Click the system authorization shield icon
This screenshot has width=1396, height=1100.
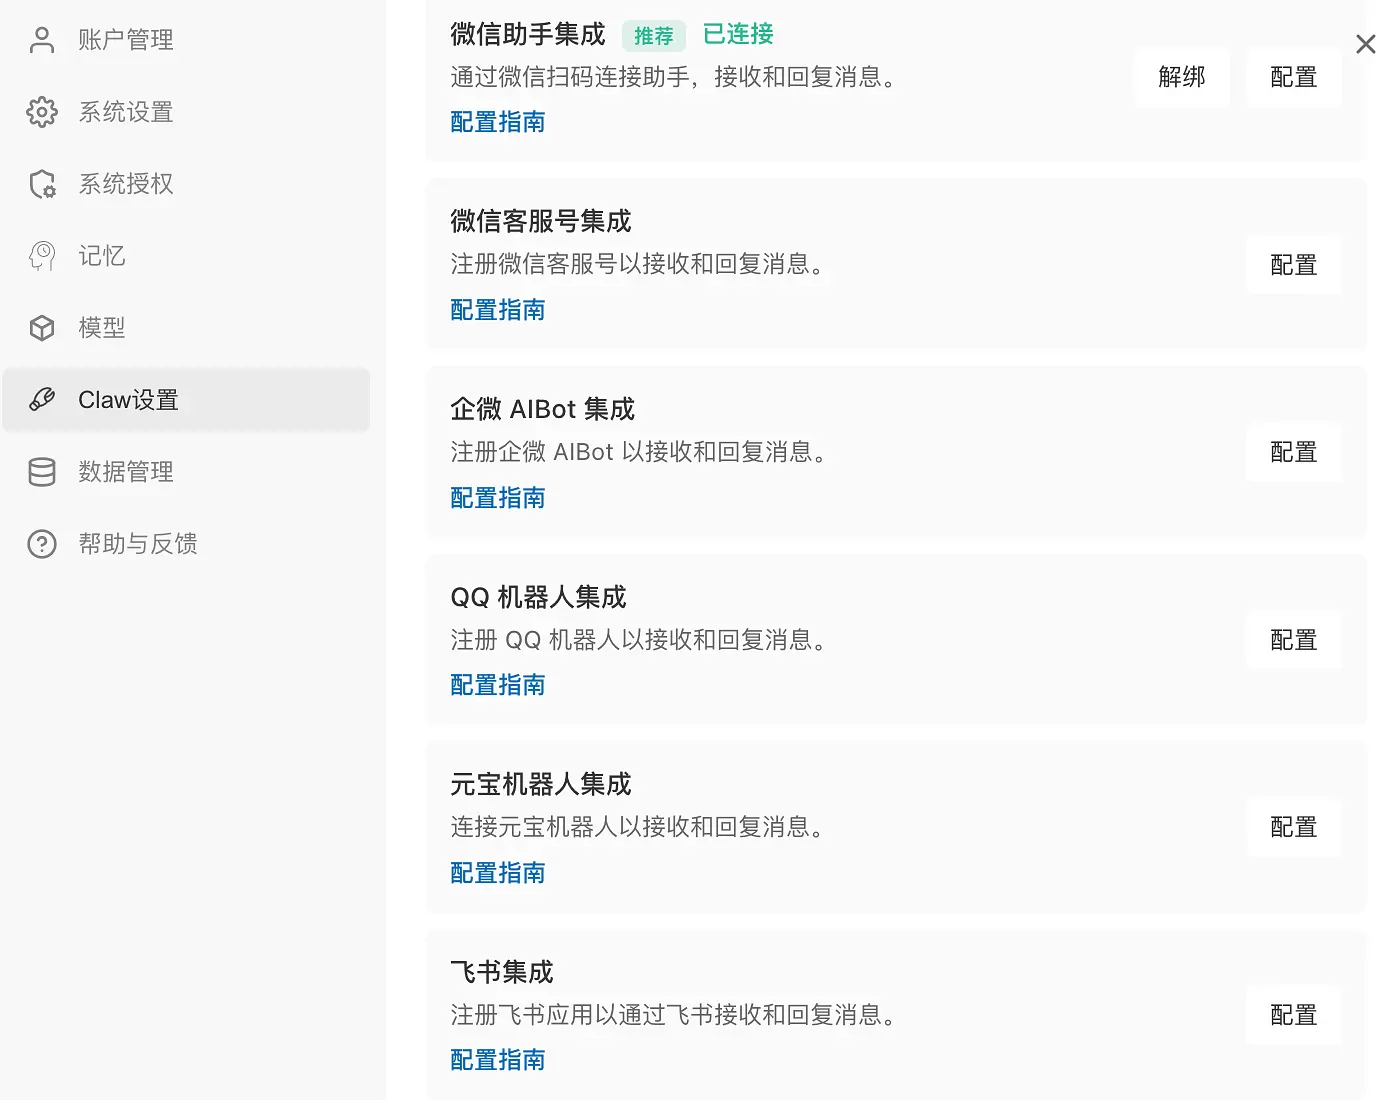[42, 184]
